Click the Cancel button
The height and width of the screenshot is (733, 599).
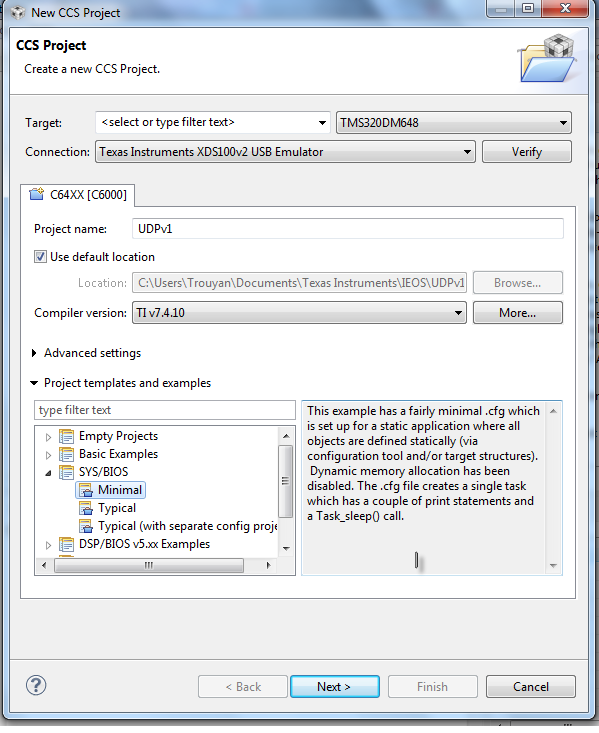[531, 687]
